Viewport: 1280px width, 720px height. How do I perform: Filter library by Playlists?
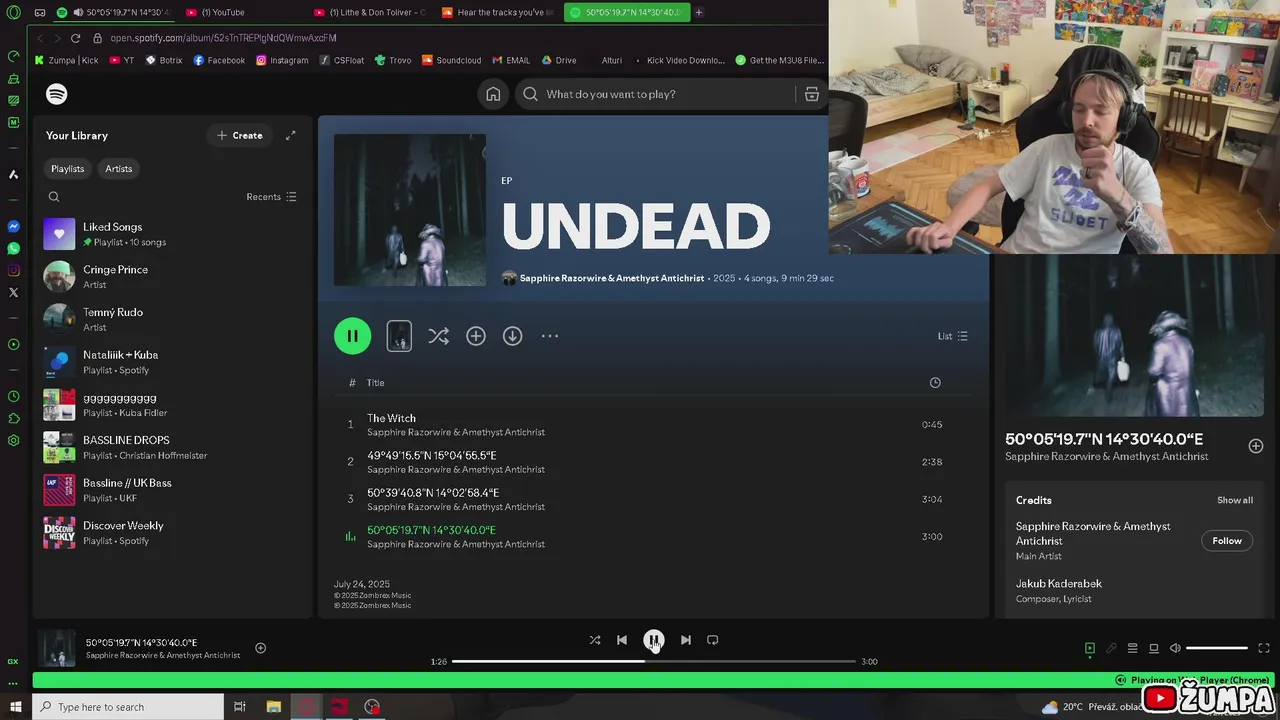click(68, 169)
